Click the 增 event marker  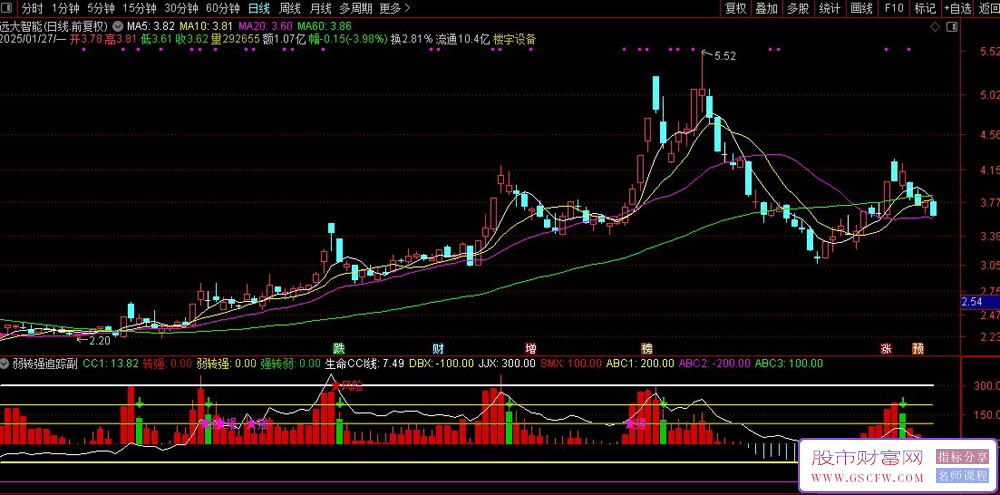point(531,348)
